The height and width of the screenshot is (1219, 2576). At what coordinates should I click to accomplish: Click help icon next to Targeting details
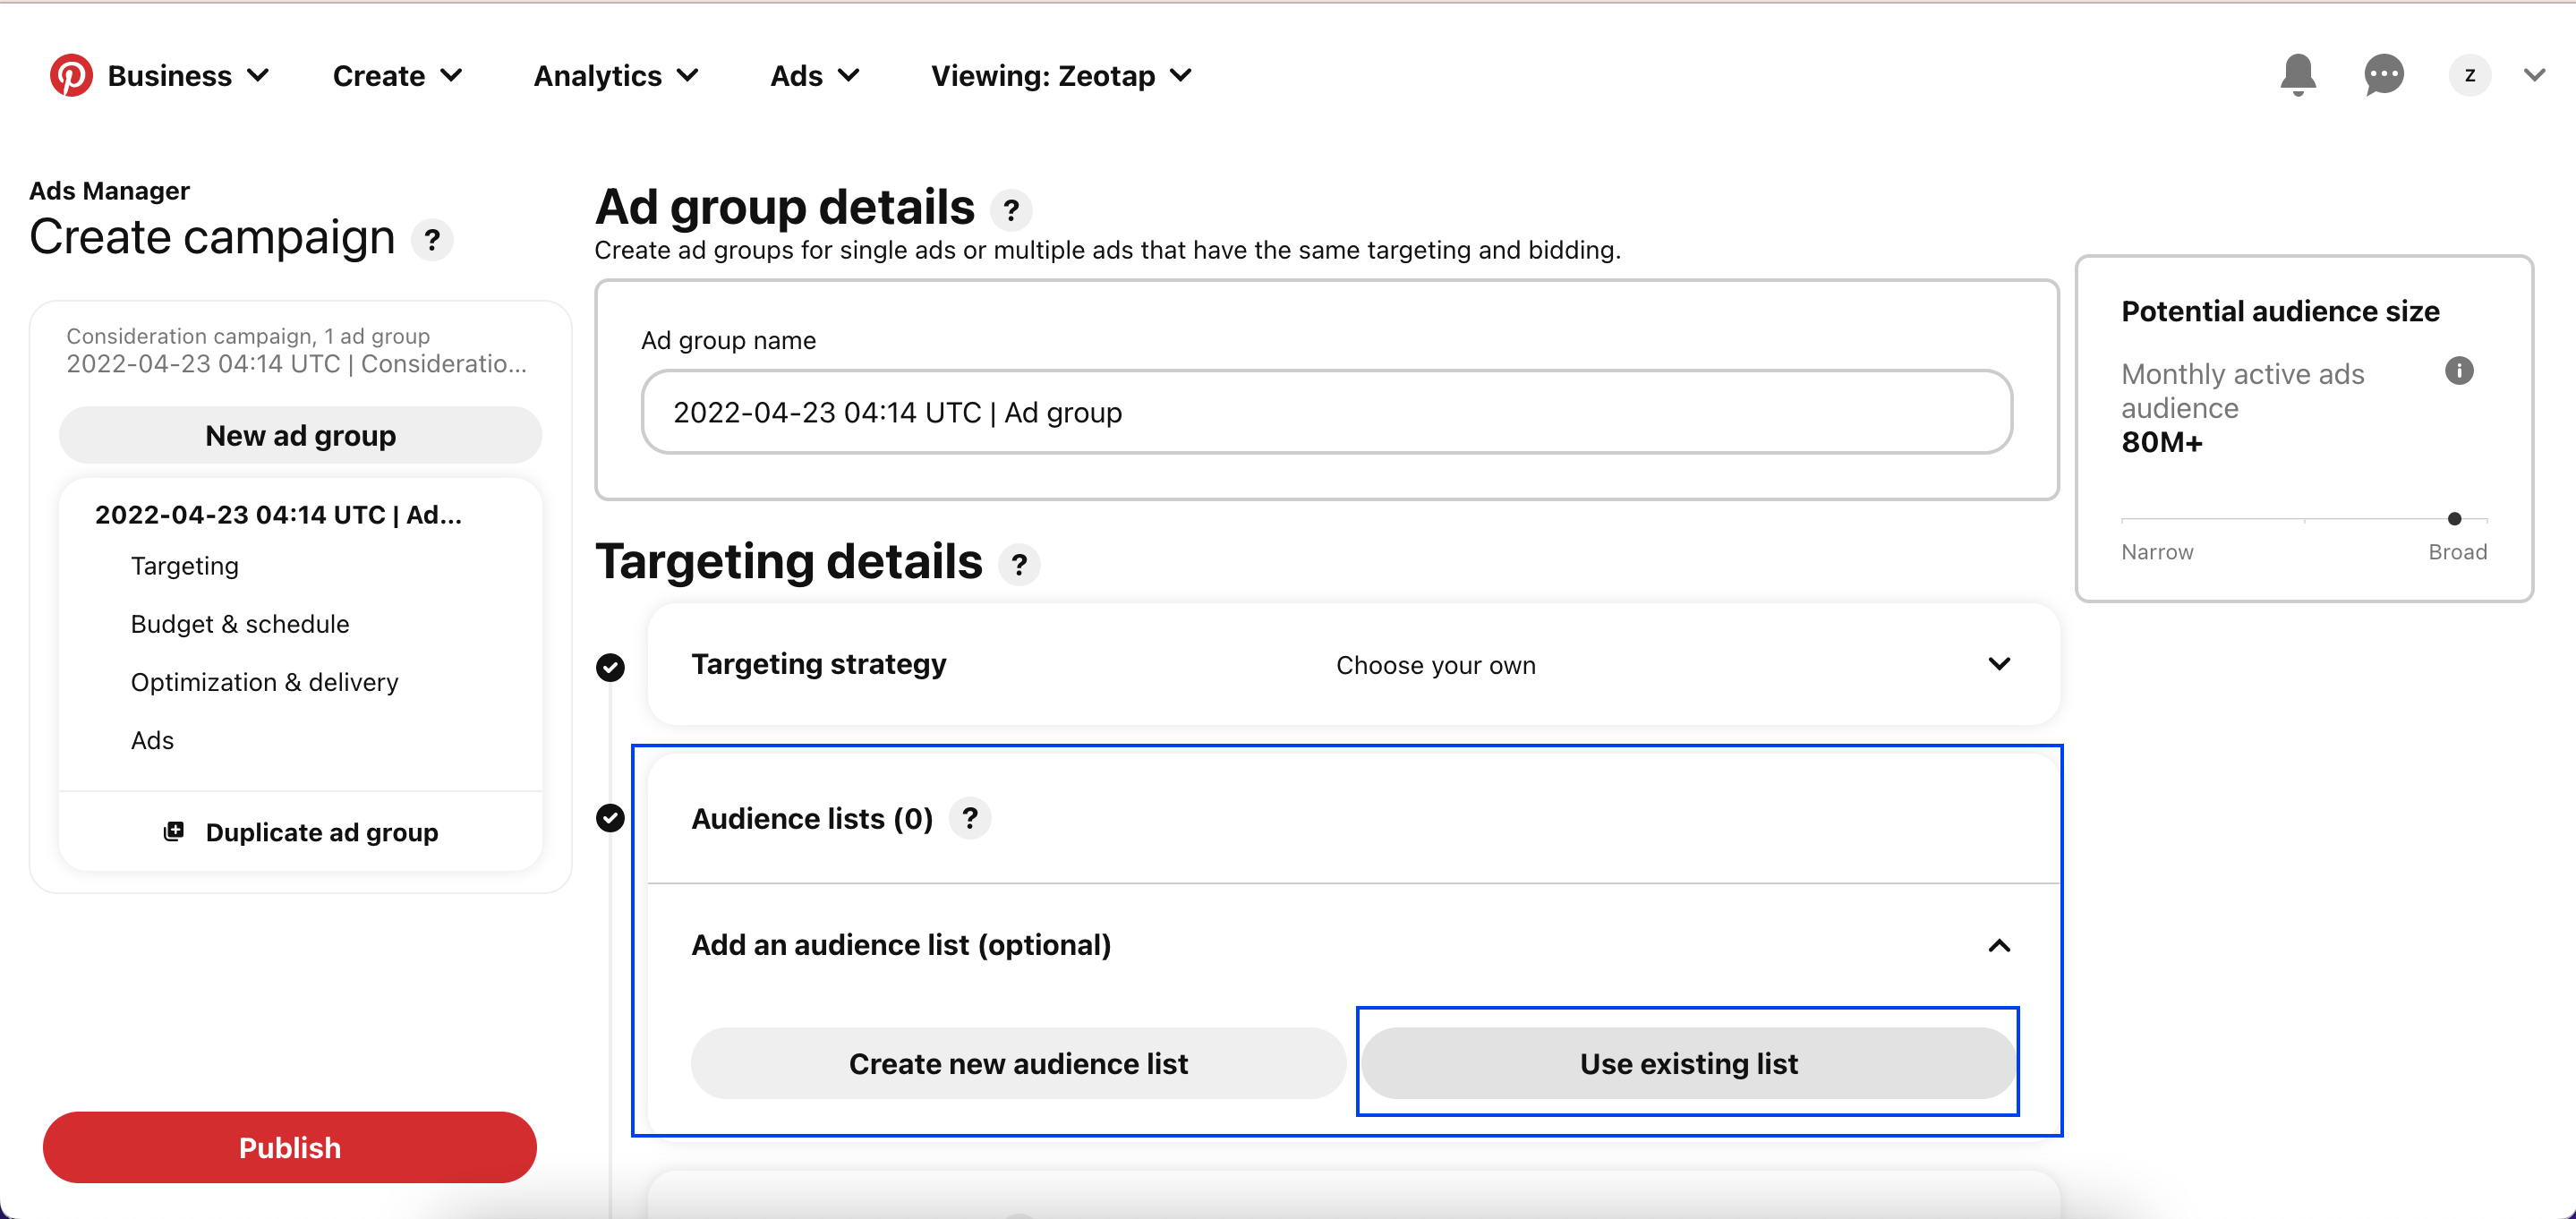(x=1019, y=565)
